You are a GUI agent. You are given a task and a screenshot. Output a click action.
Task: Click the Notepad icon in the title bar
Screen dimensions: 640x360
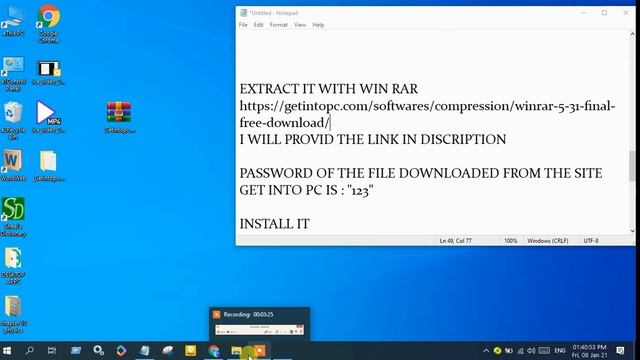click(243, 13)
